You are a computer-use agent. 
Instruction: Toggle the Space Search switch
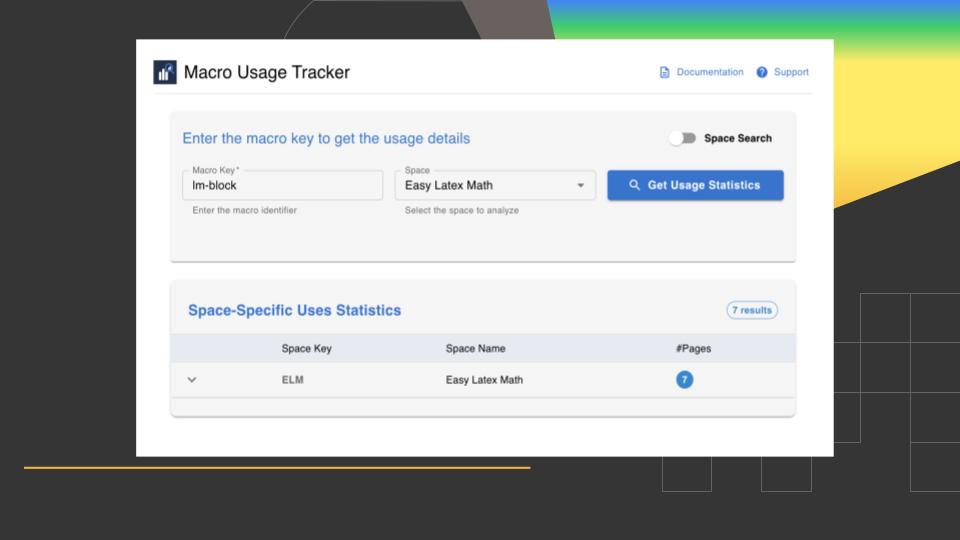tap(682, 138)
